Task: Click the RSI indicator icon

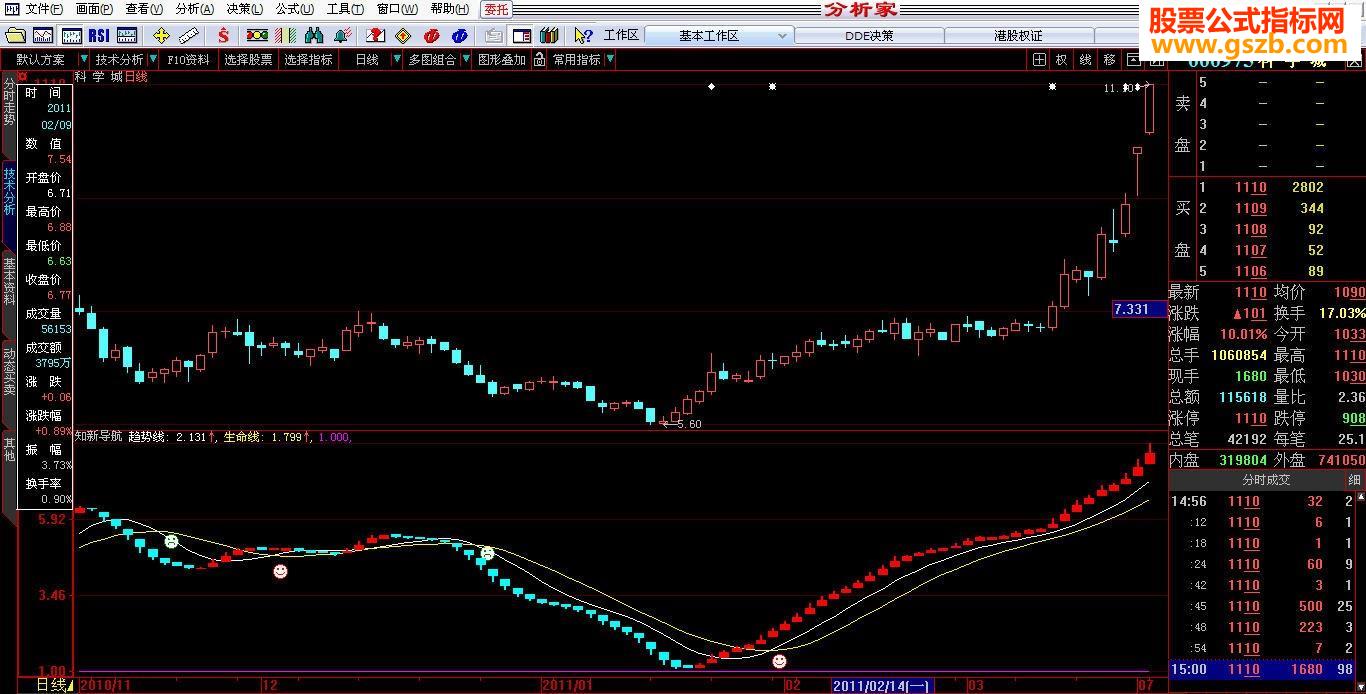Action: [x=100, y=35]
